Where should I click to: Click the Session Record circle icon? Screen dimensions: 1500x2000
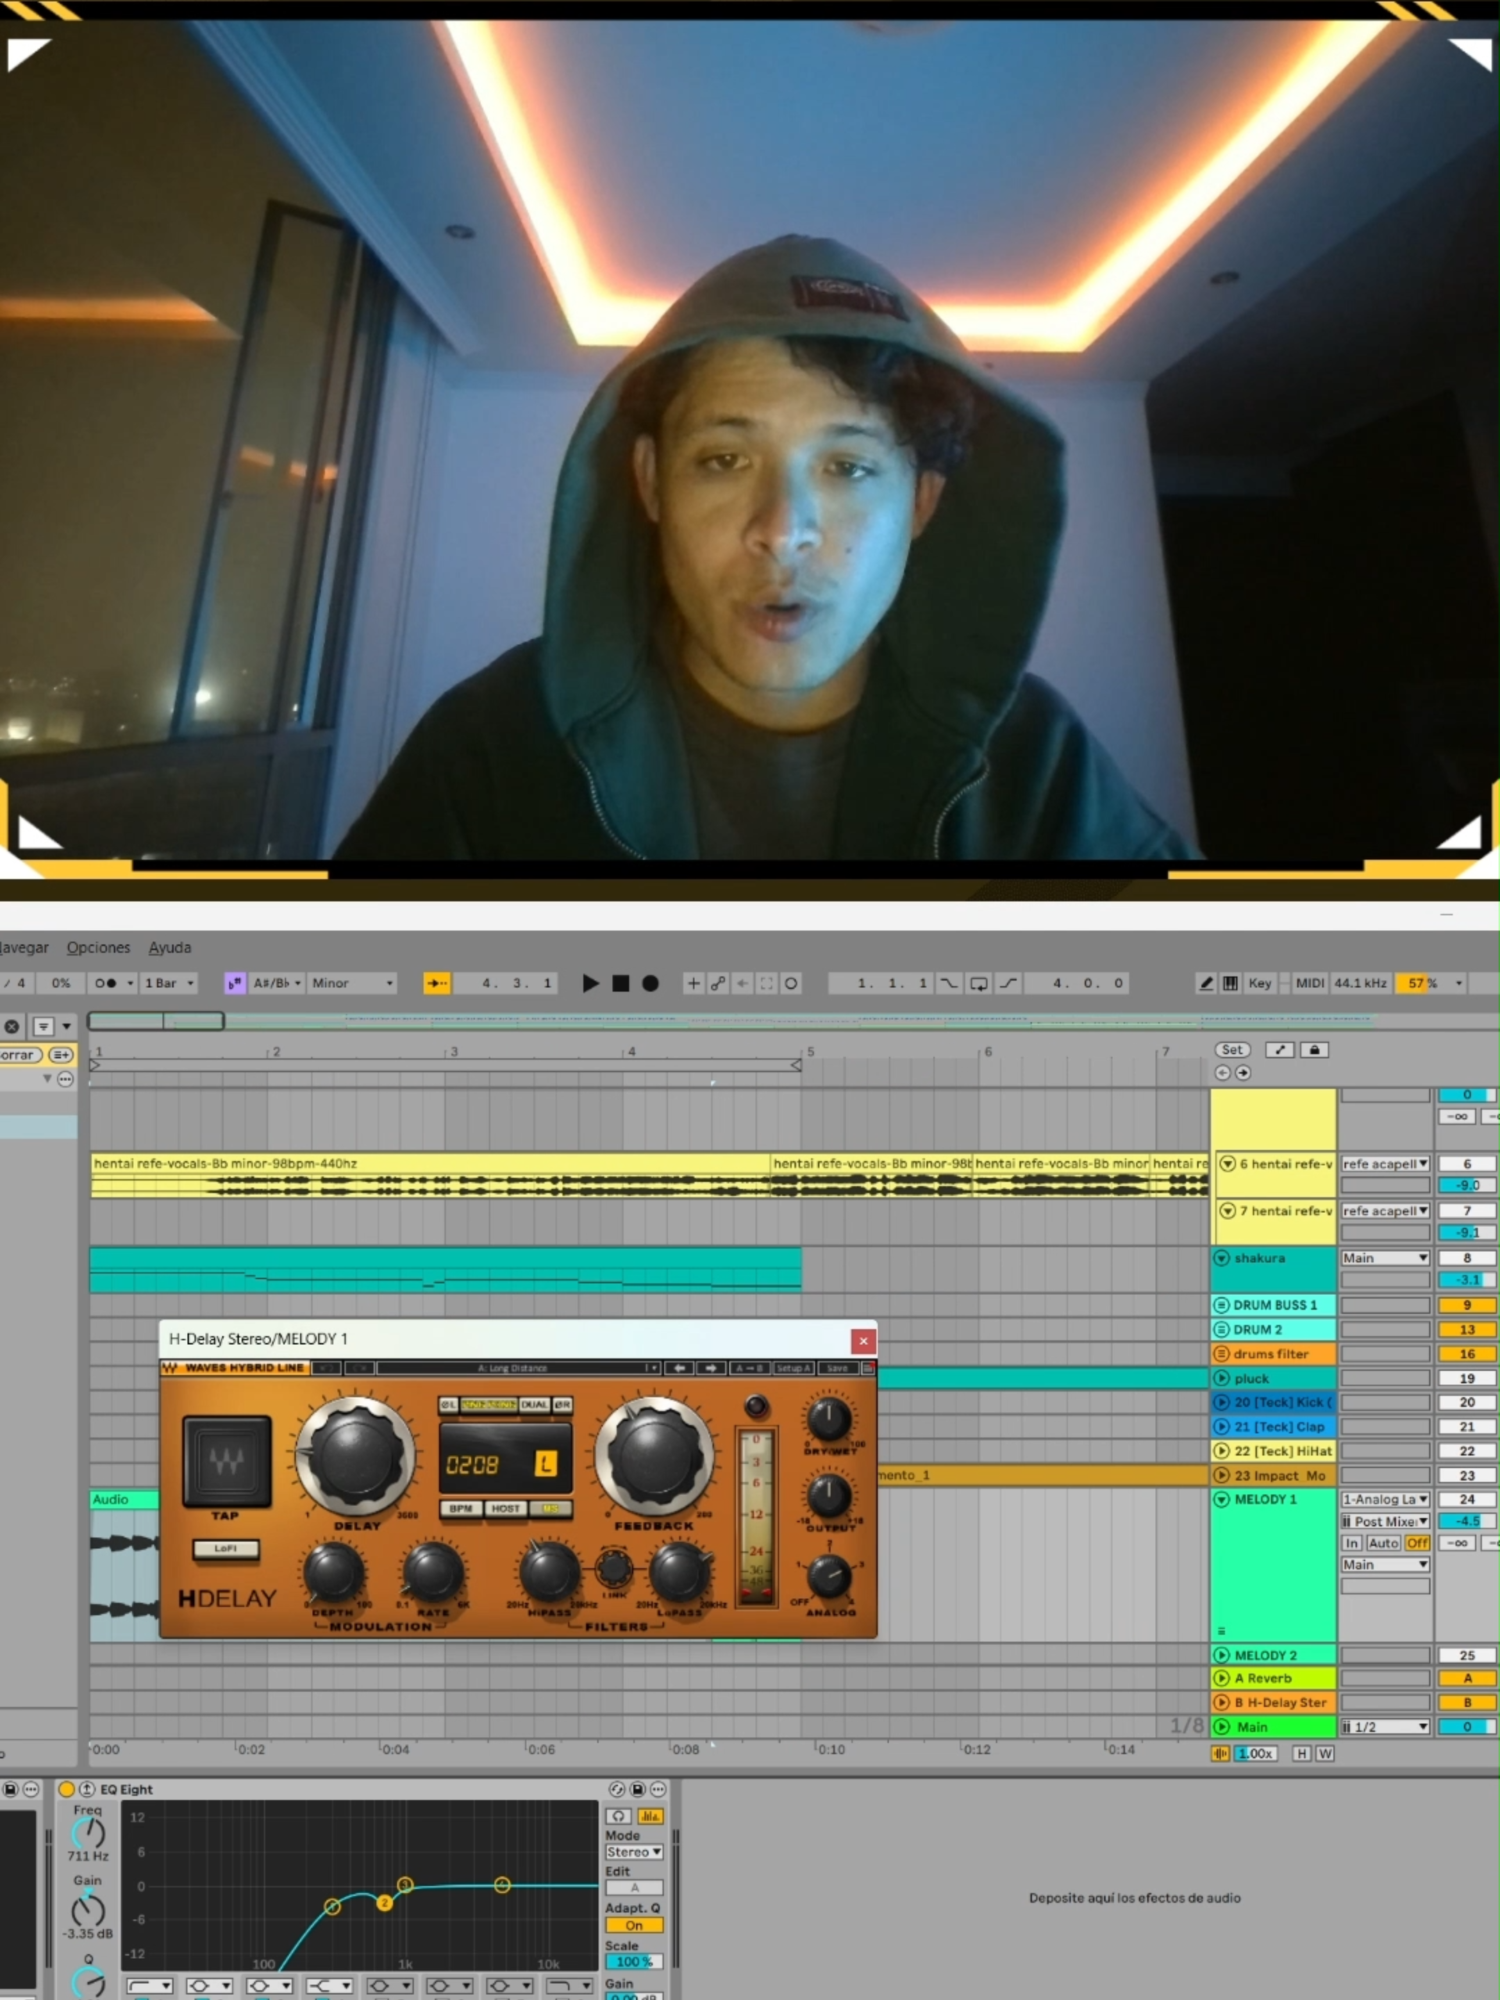pos(791,983)
